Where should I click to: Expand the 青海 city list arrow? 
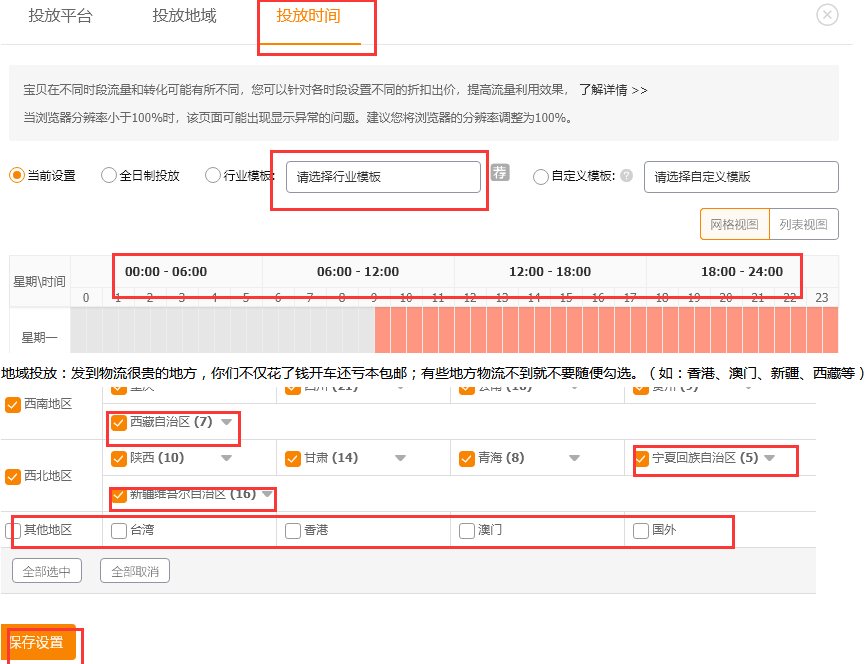(x=574, y=458)
